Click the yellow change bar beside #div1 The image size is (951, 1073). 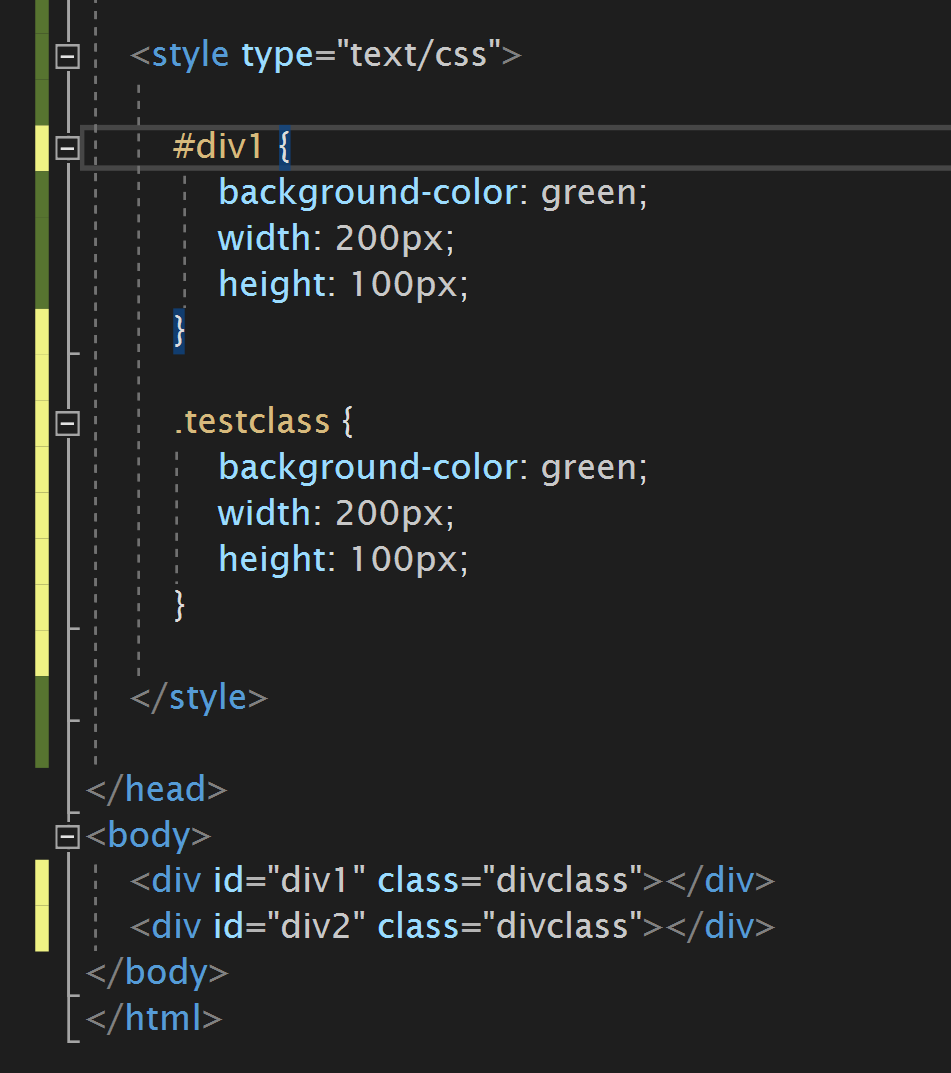(41, 146)
